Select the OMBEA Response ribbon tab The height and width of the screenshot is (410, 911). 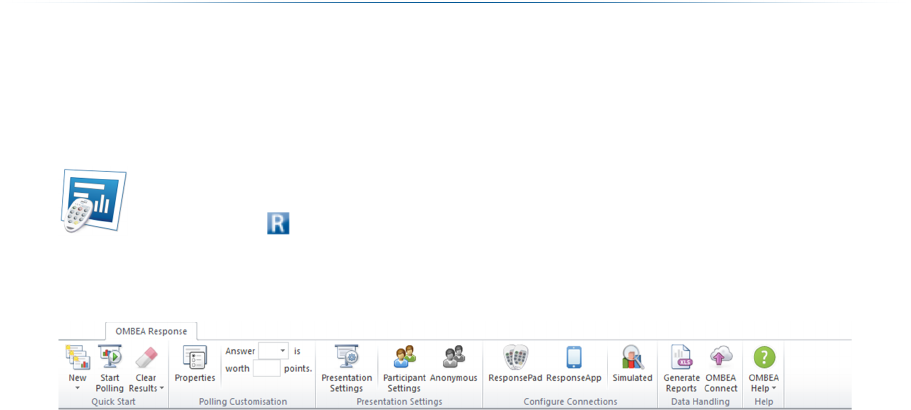[x=151, y=331]
